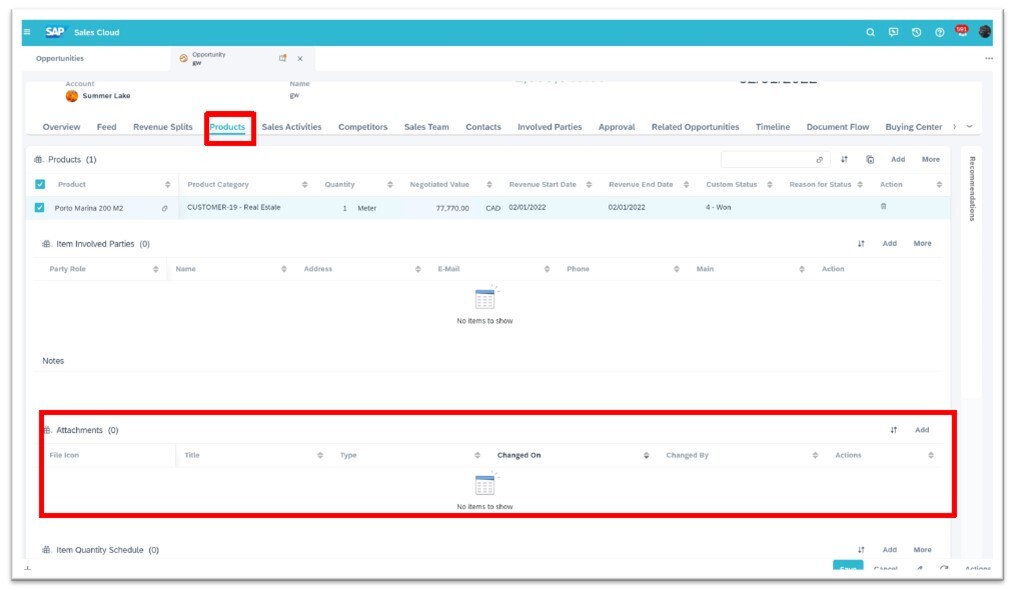Open the feedback chat icon in top bar
The height and width of the screenshot is (590, 1013).
(893, 32)
